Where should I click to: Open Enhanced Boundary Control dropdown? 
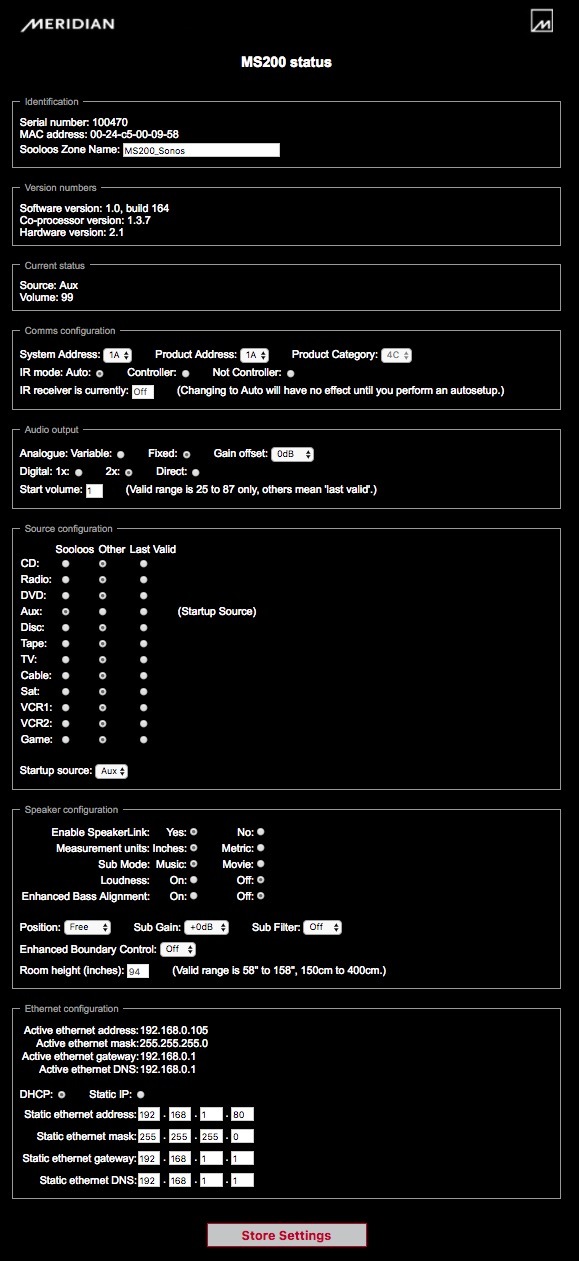tap(178, 949)
